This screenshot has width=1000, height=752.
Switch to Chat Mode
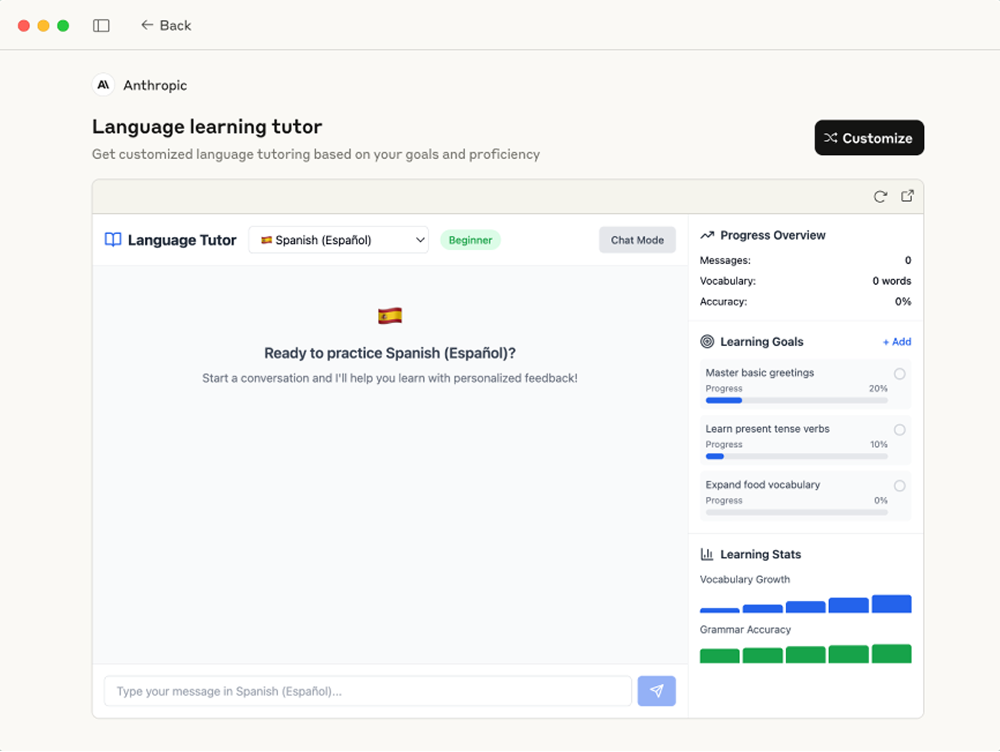pos(637,240)
